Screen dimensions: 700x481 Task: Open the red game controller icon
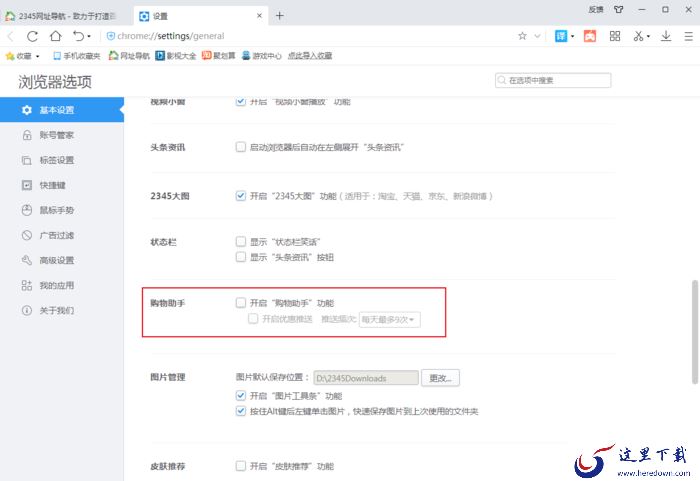590,36
